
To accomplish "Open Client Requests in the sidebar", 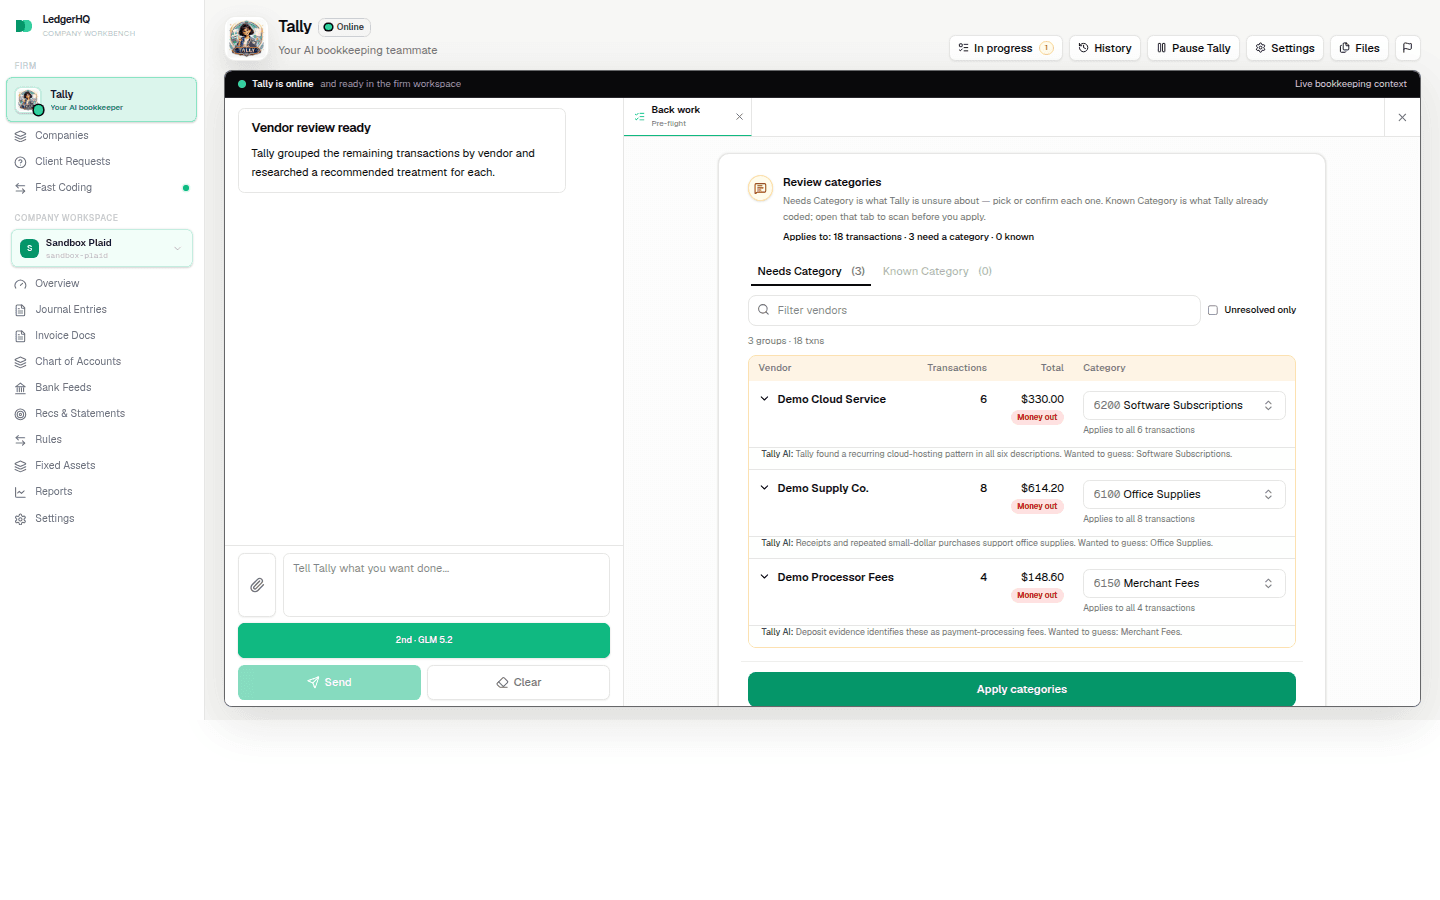I will (x=72, y=162).
